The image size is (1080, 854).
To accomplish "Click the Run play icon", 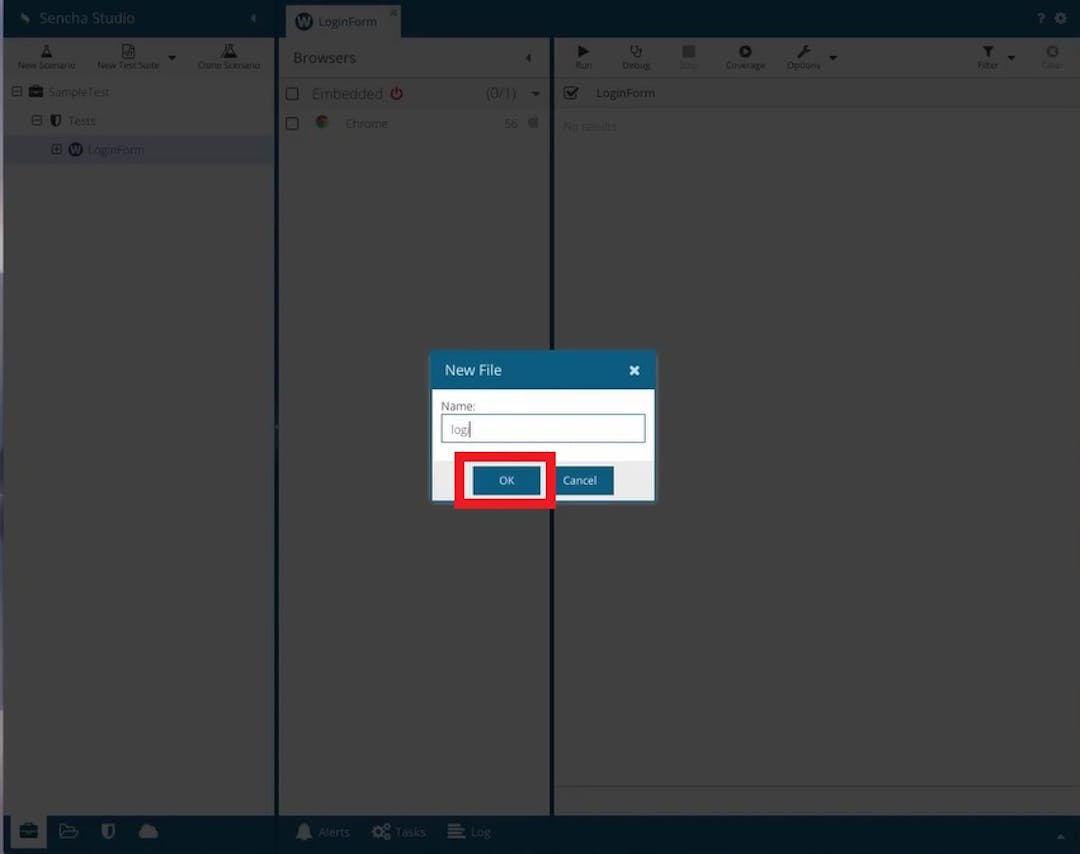I will pos(583,52).
